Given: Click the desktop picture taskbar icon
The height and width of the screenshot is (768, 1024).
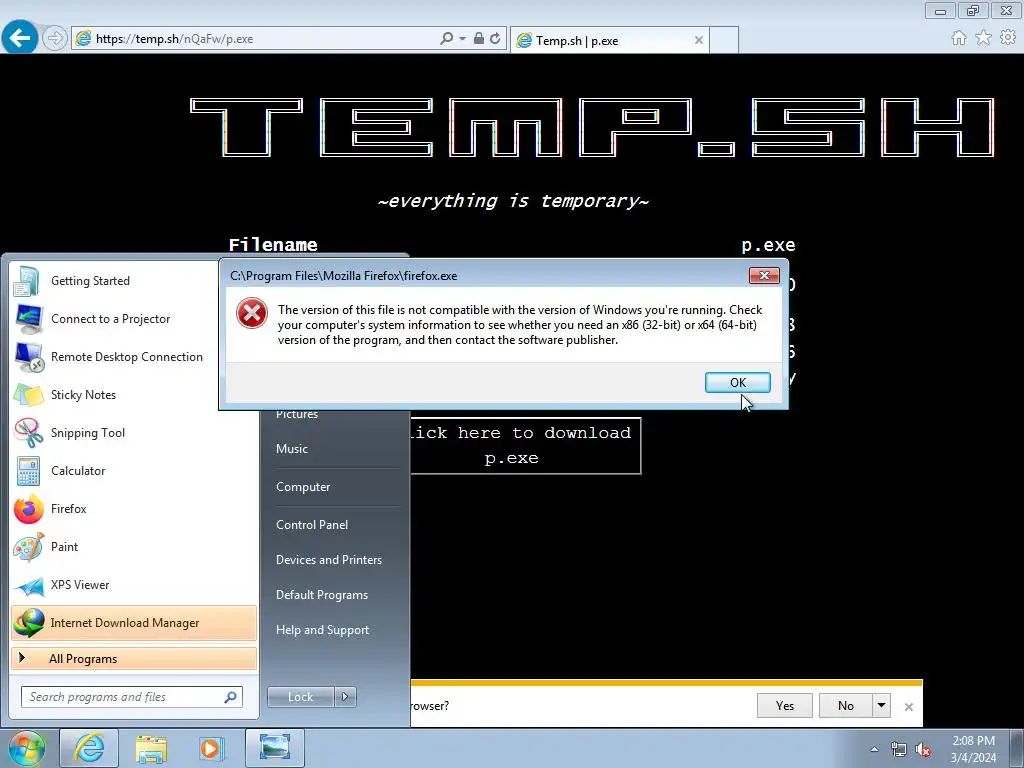Looking at the screenshot, I should [274, 748].
